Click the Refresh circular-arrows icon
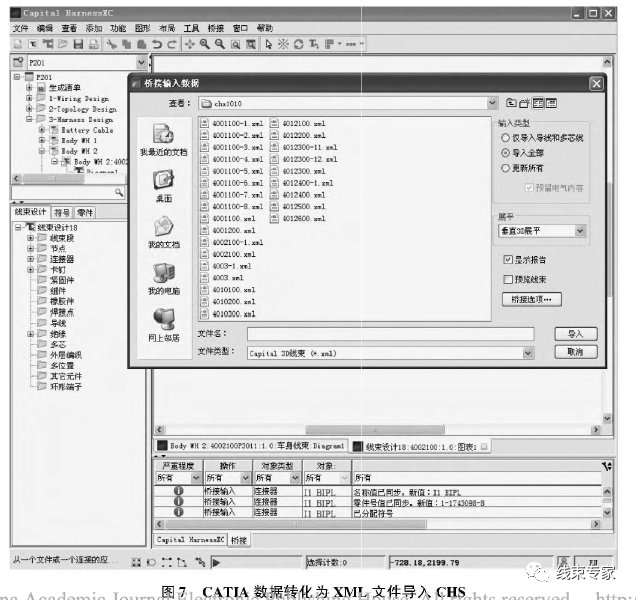Screen dimensions: 636x600 pyautogui.click(x=299, y=44)
